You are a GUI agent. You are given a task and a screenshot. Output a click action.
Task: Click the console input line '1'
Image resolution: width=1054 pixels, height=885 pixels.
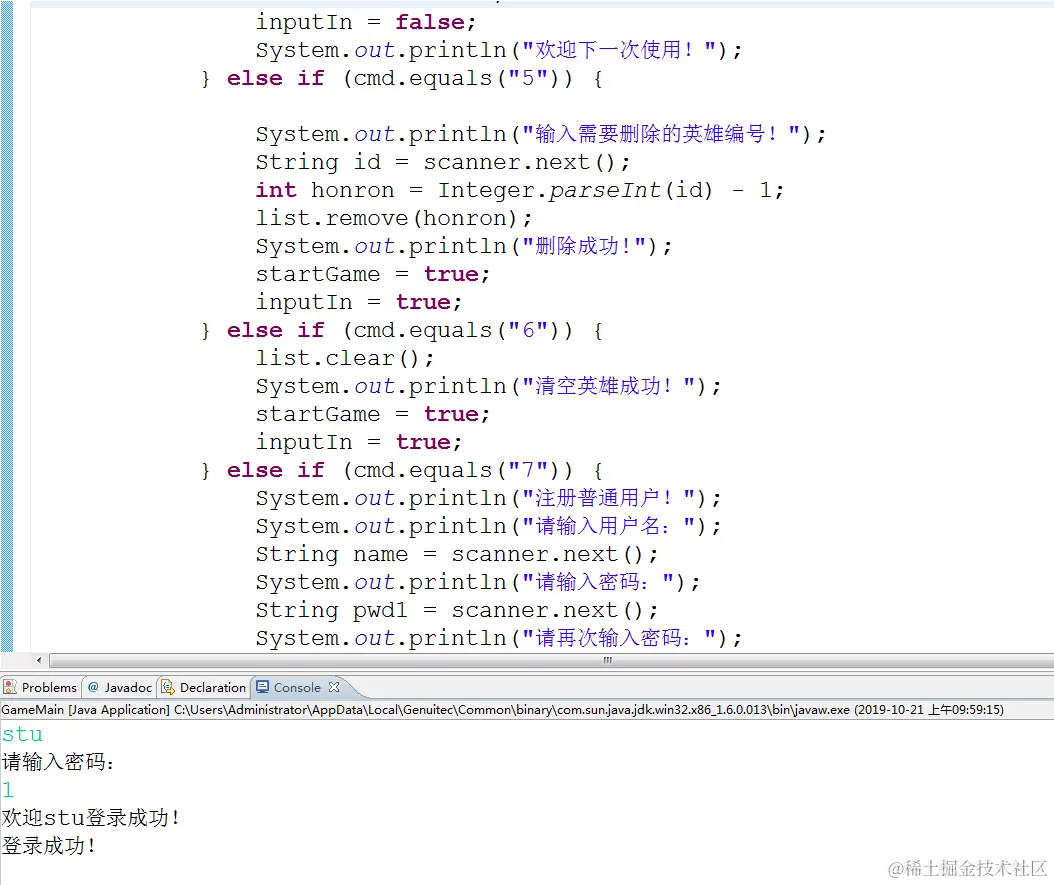click(8, 790)
